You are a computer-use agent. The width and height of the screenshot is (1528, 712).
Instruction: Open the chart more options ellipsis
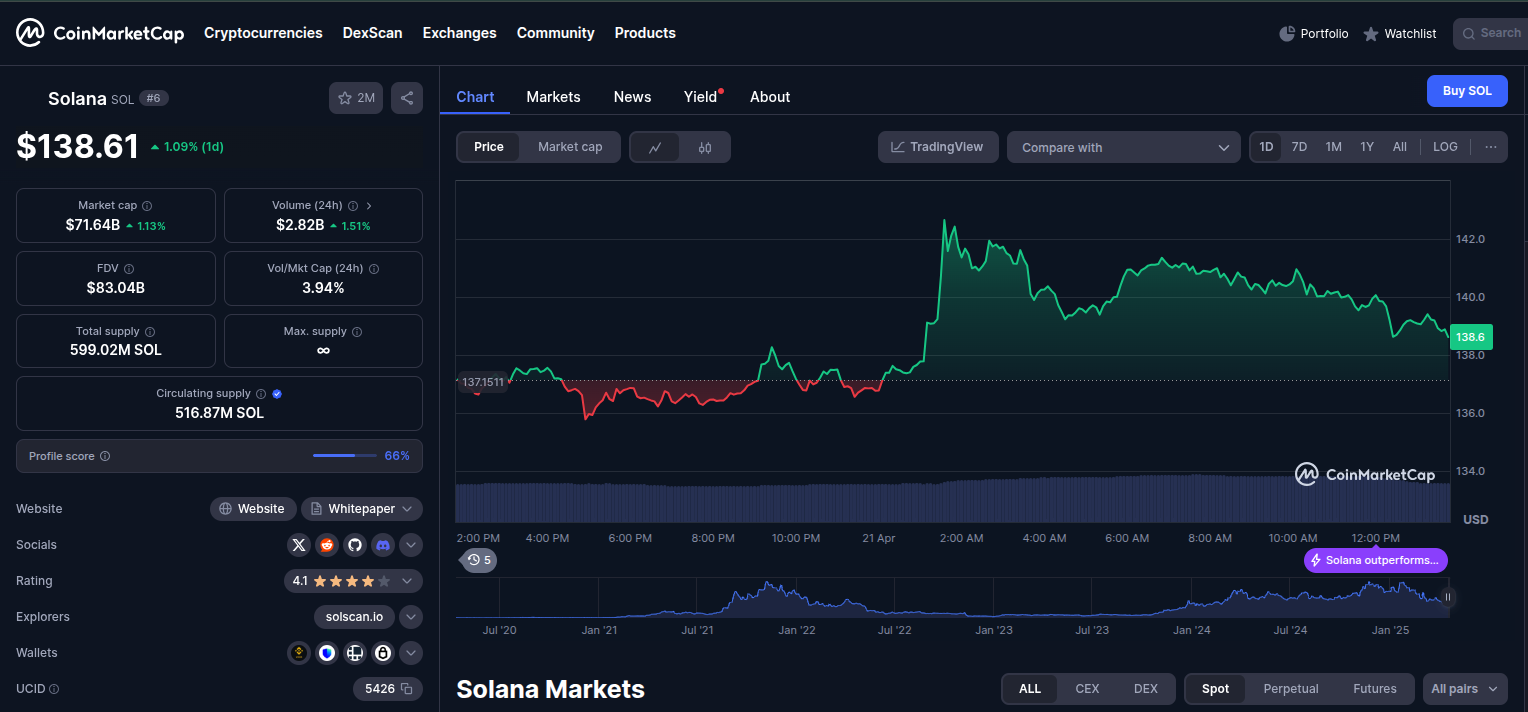(1491, 147)
